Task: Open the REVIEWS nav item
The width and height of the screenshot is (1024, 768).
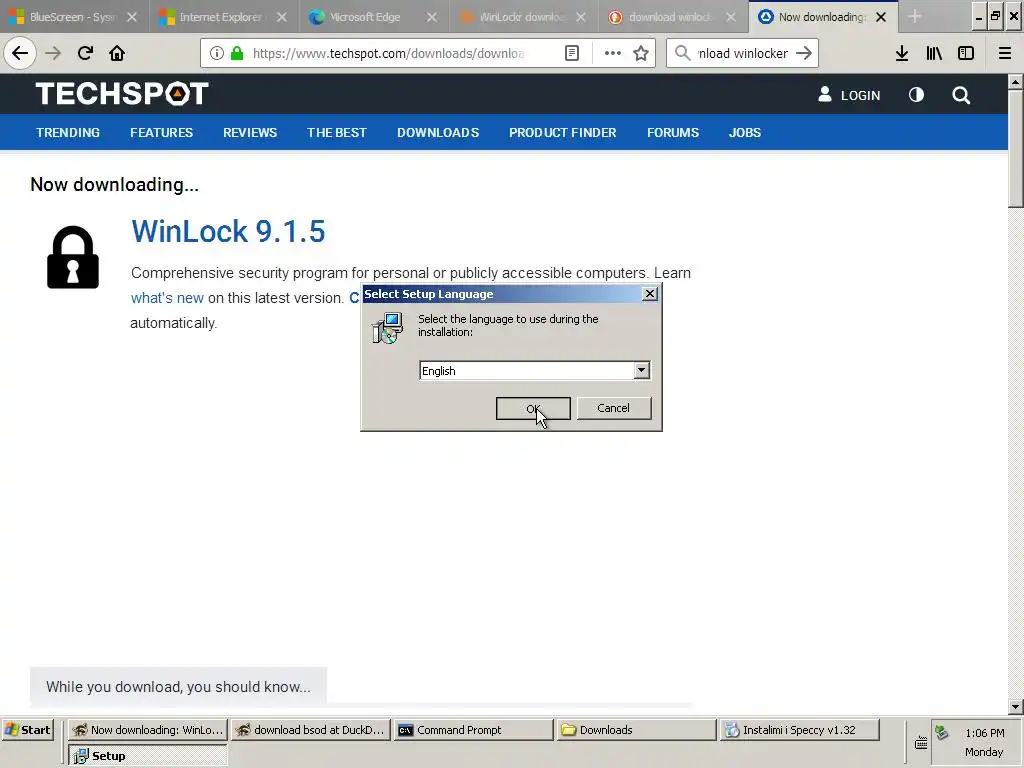Action: click(x=250, y=133)
